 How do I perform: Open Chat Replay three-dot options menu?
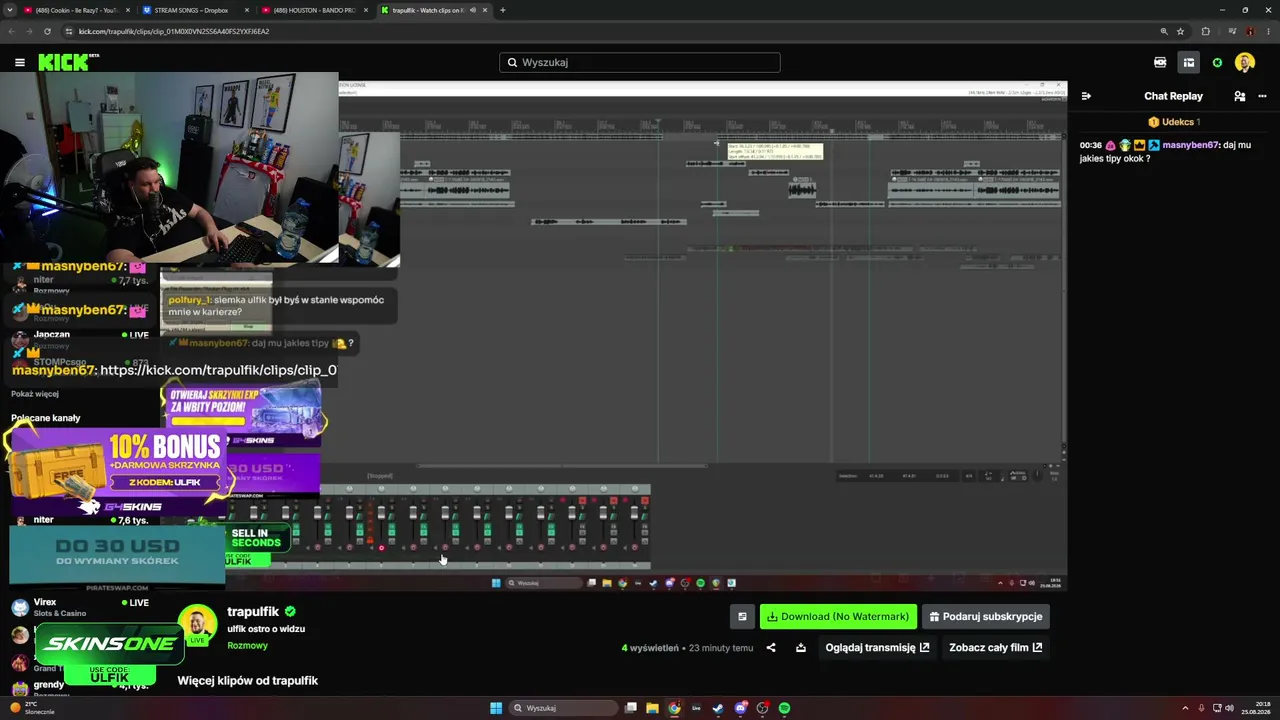tap(1262, 96)
